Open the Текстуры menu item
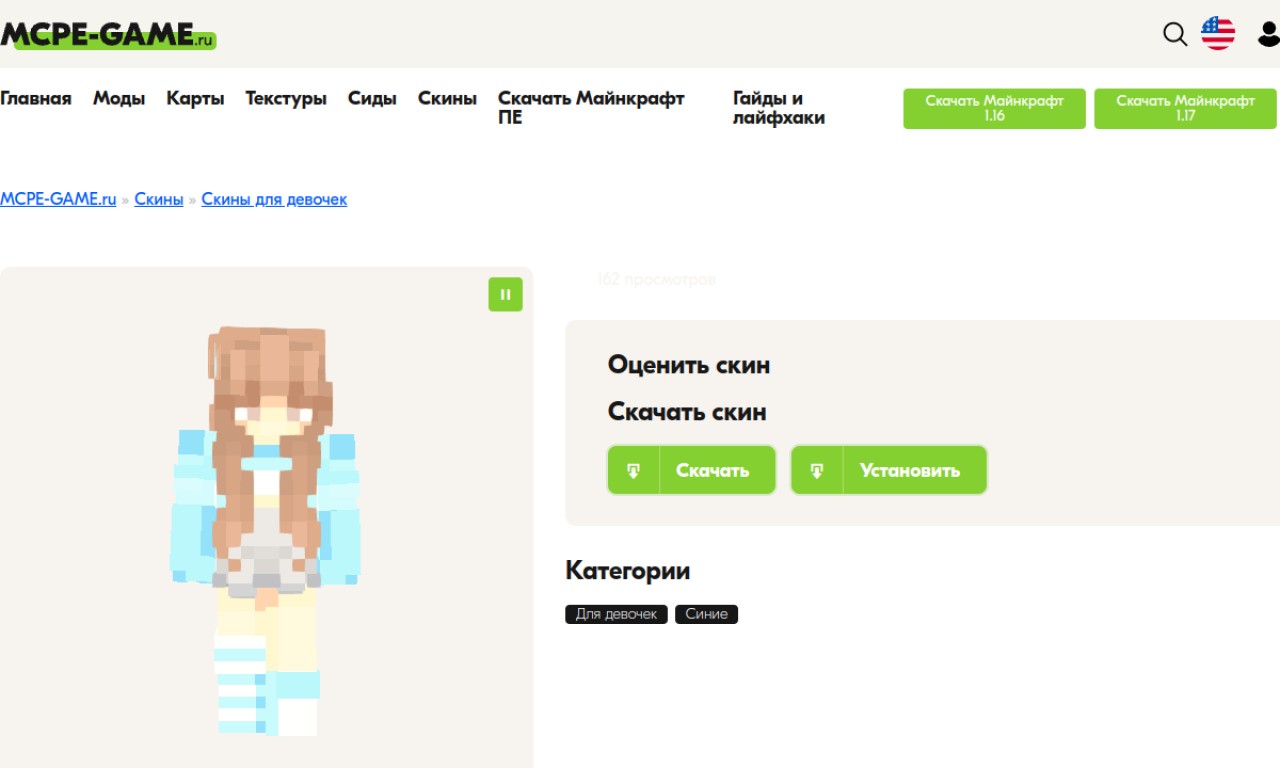This screenshot has width=1280, height=768. coord(286,98)
